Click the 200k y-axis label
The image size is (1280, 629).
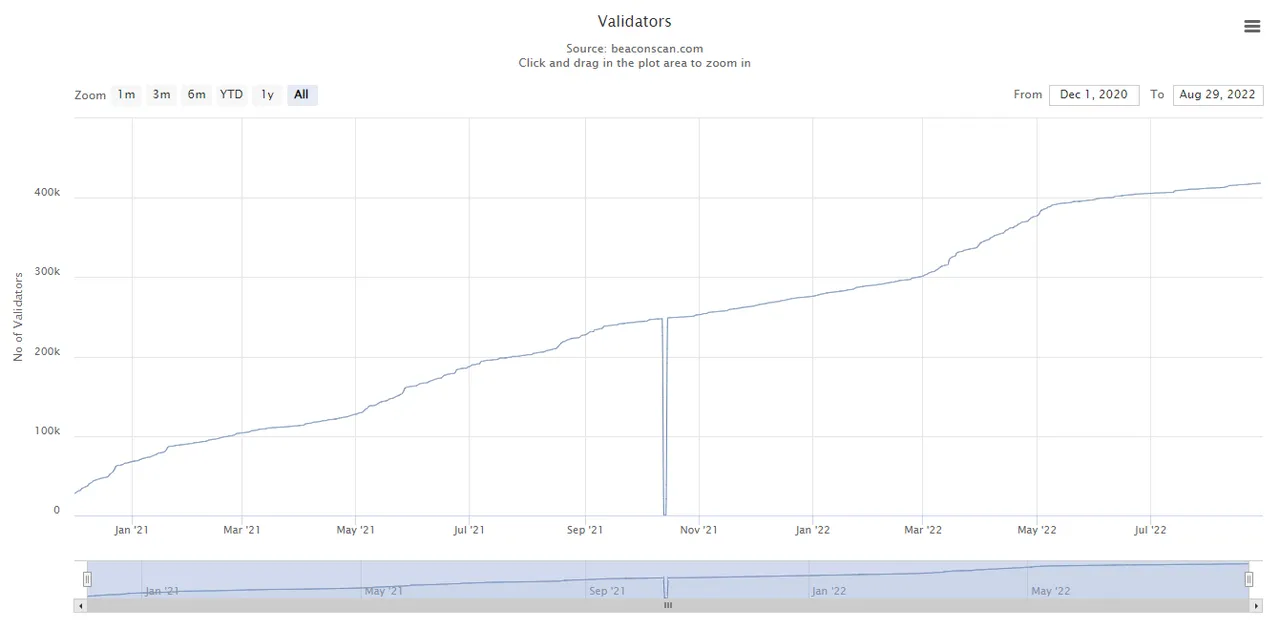click(47, 352)
